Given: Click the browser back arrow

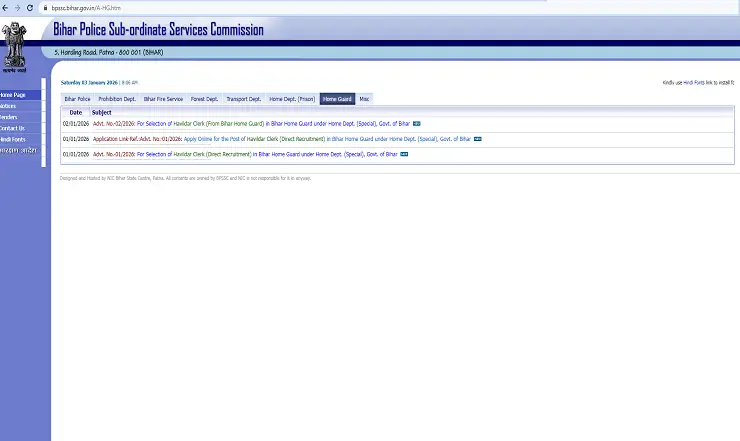Looking at the screenshot, I should click(x=6, y=7).
